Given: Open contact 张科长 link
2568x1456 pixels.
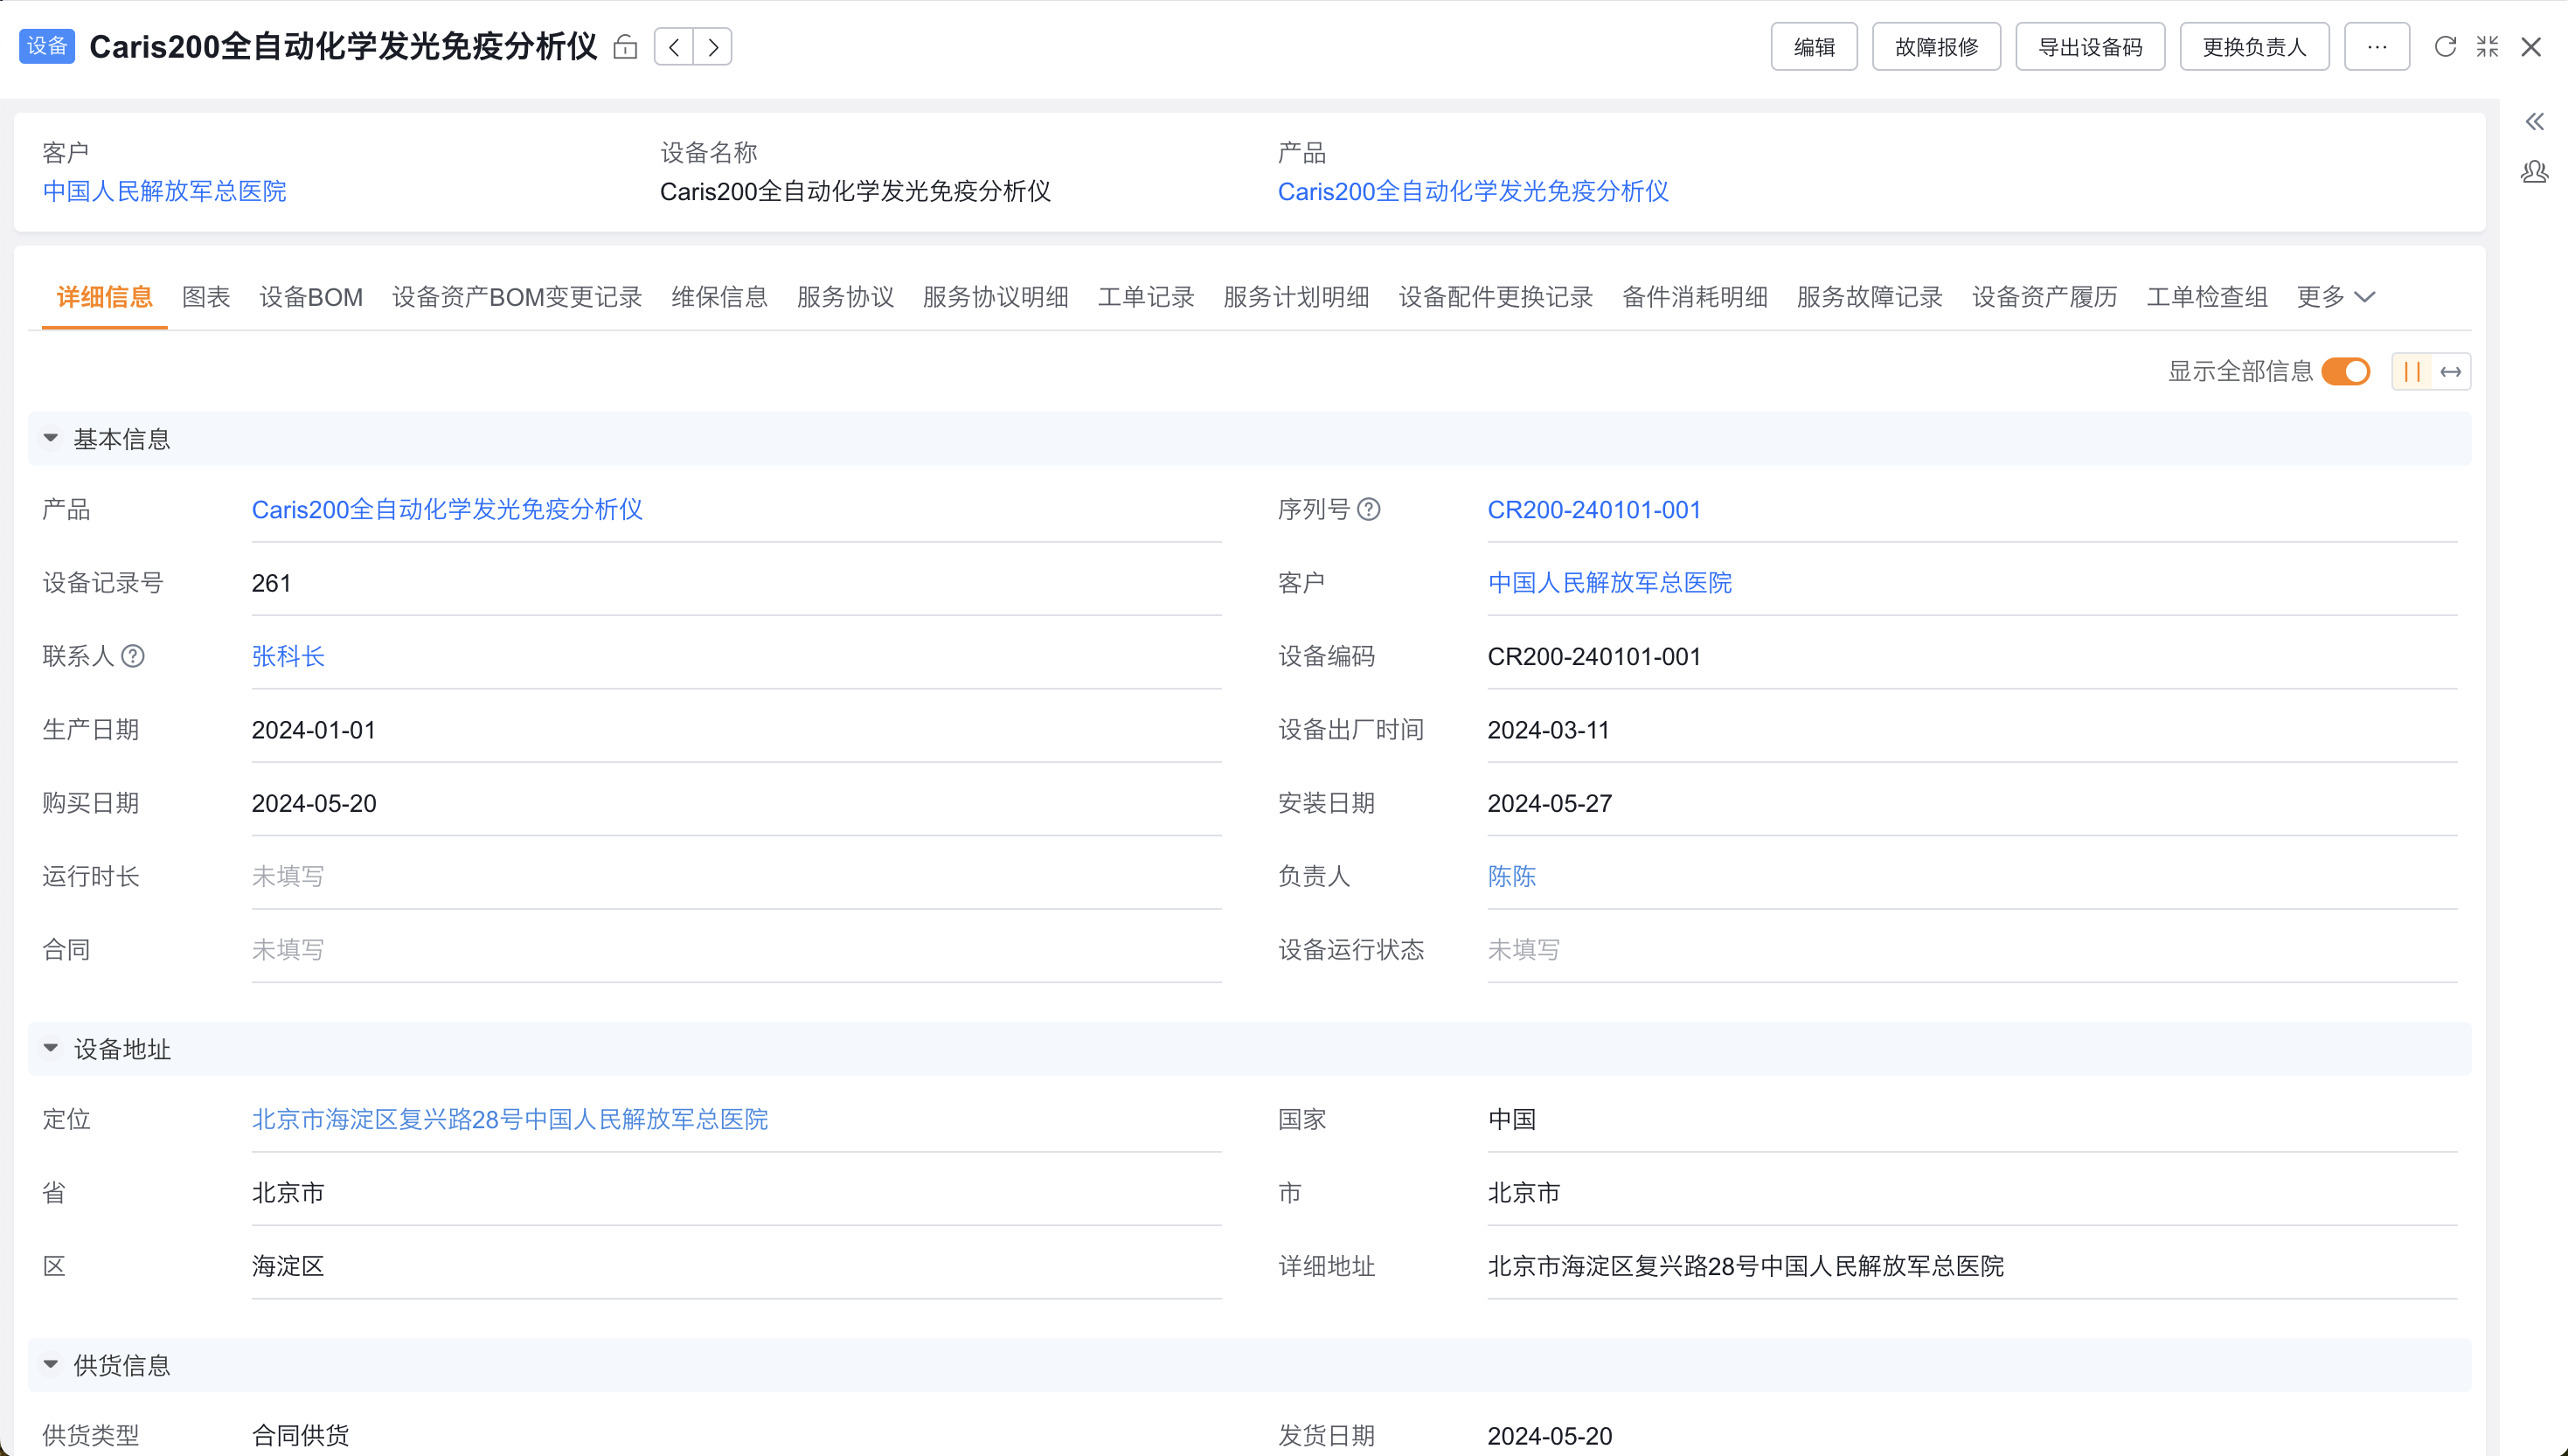Looking at the screenshot, I should pyautogui.click(x=288, y=656).
